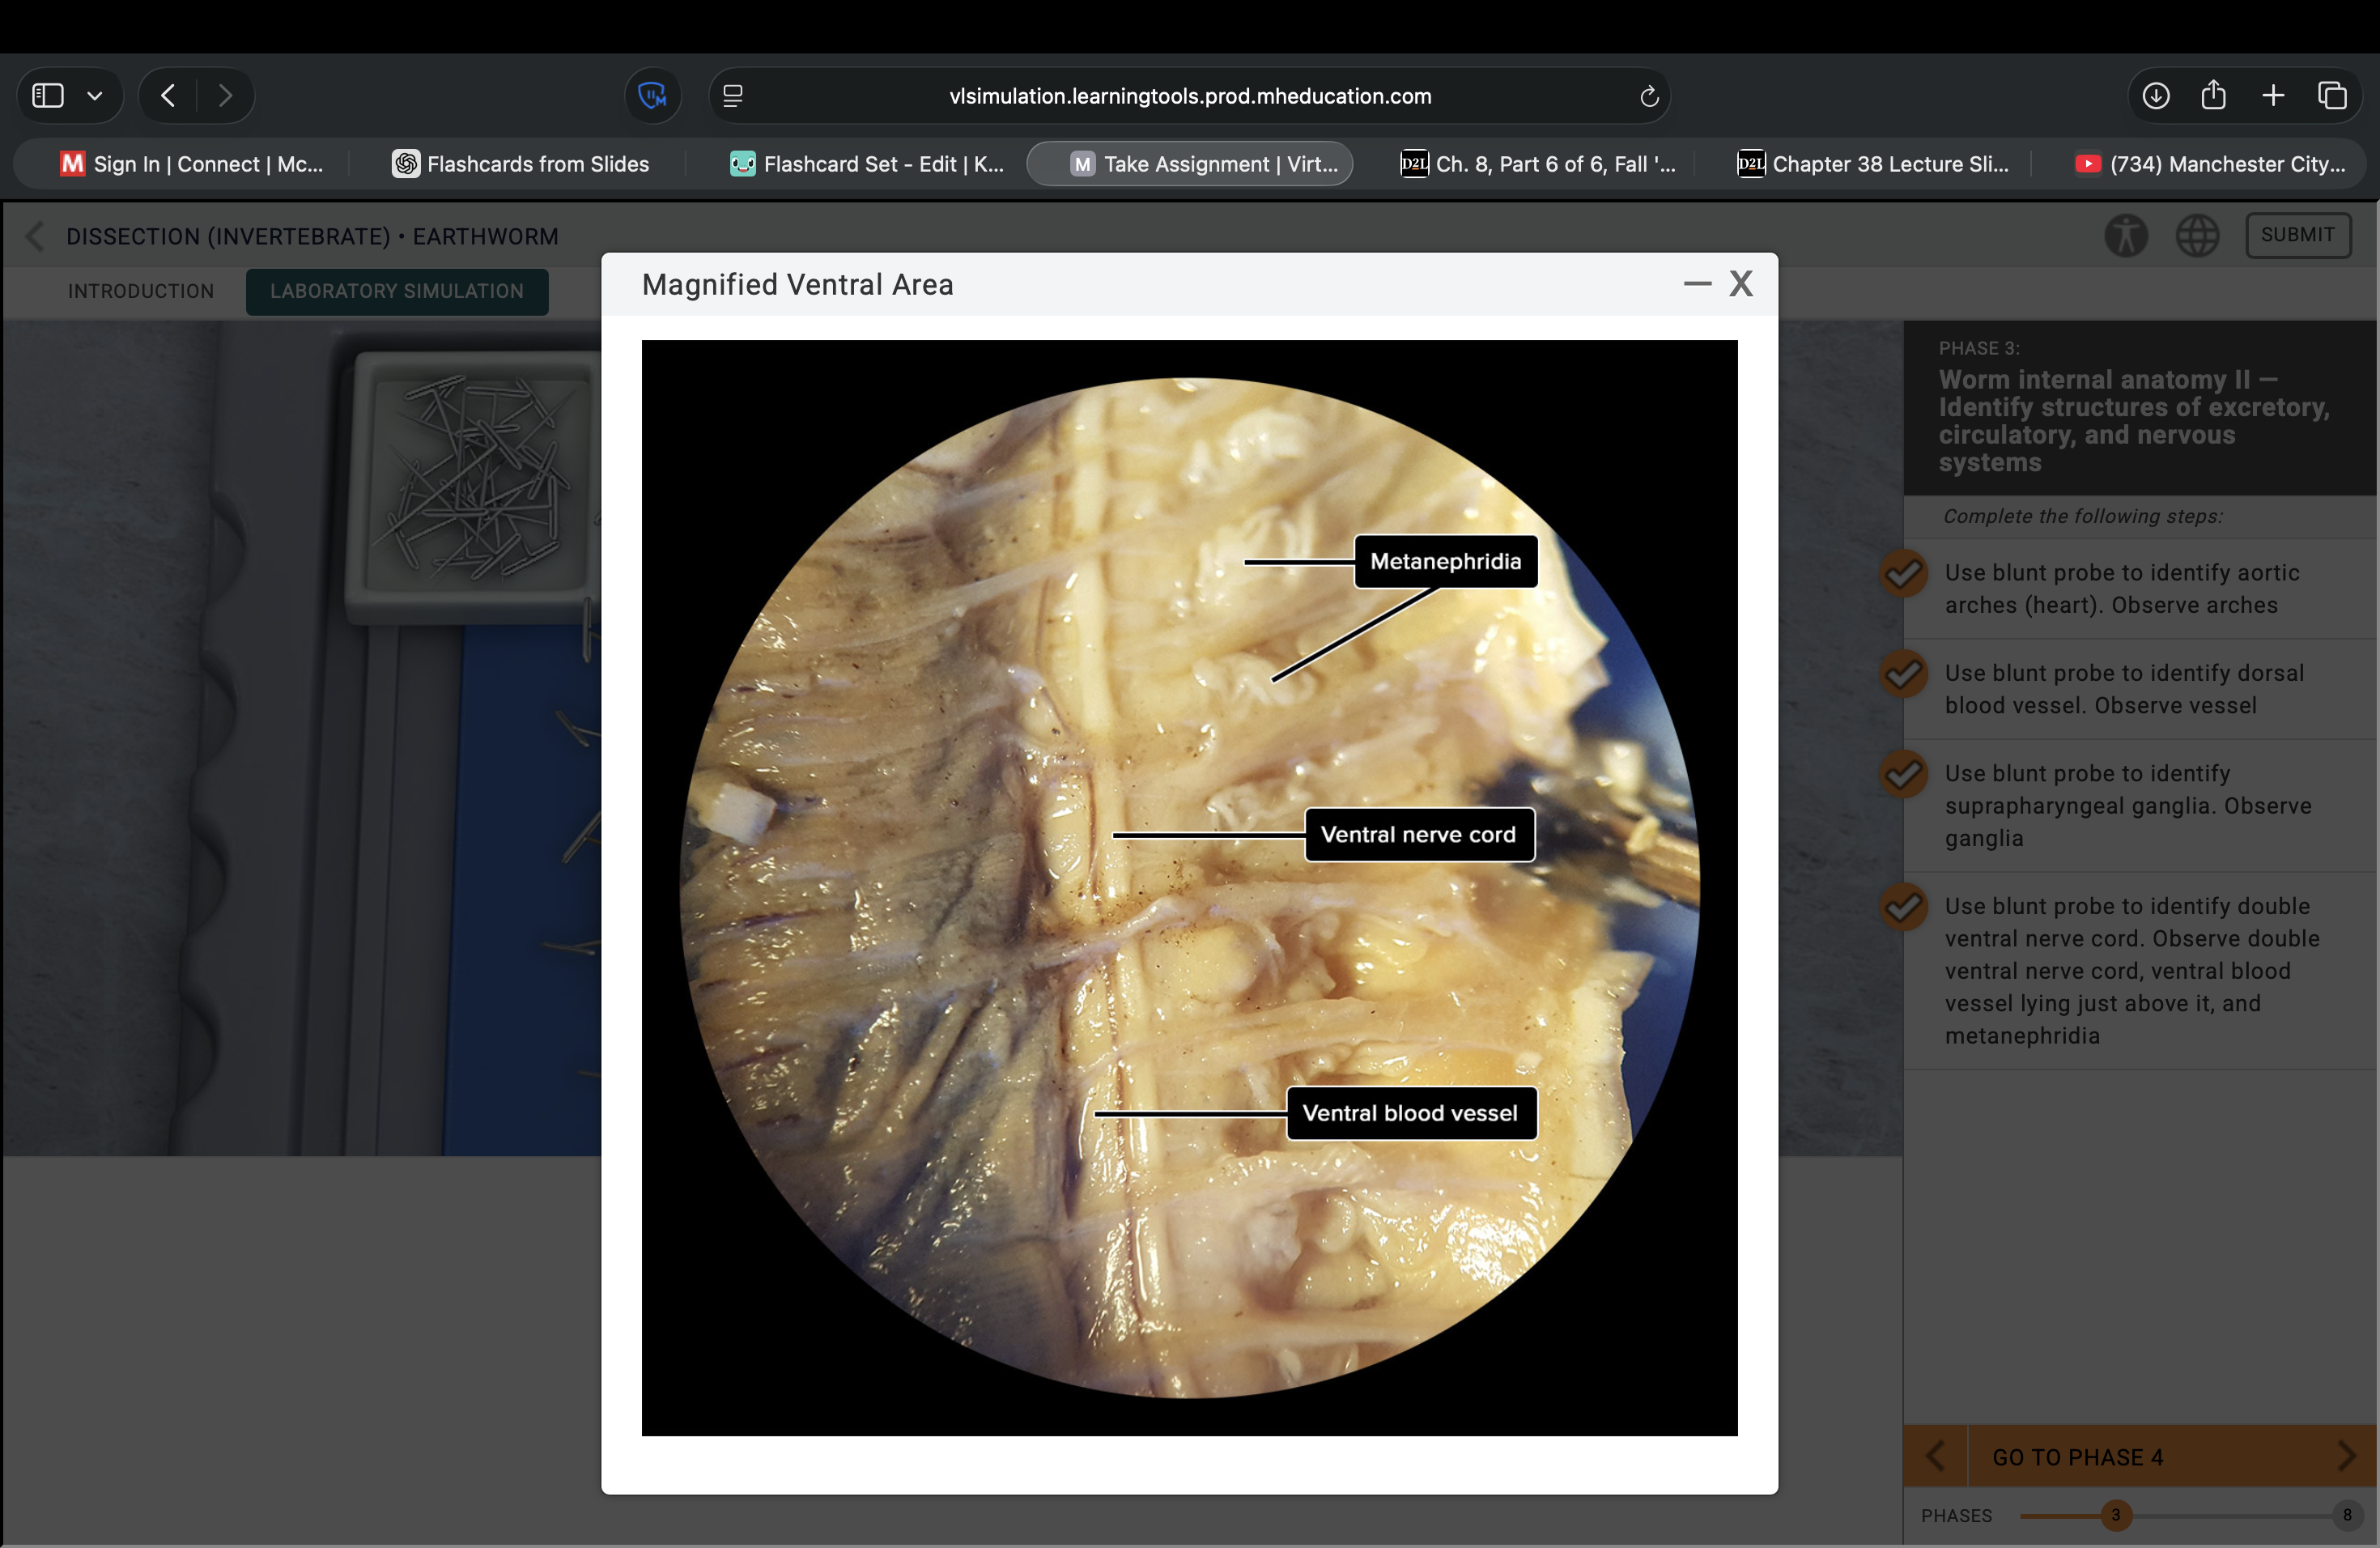This screenshot has height=1548, width=2380.
Task: Click the reload page icon
Action: click(x=1649, y=97)
